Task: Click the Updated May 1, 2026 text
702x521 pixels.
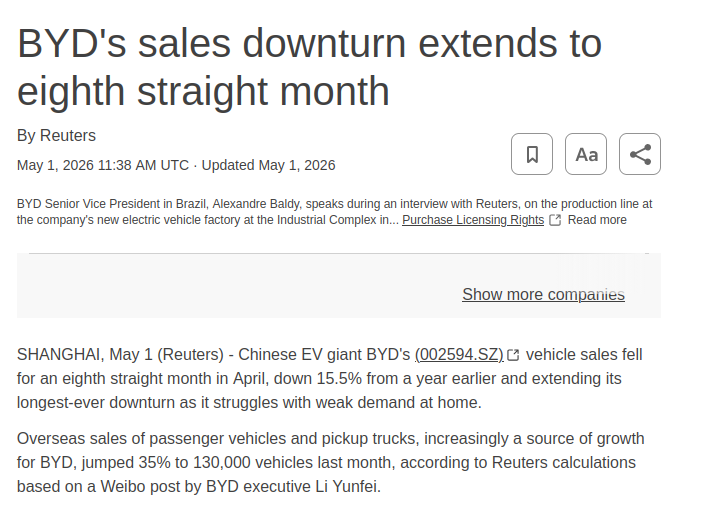Action: 268,165
